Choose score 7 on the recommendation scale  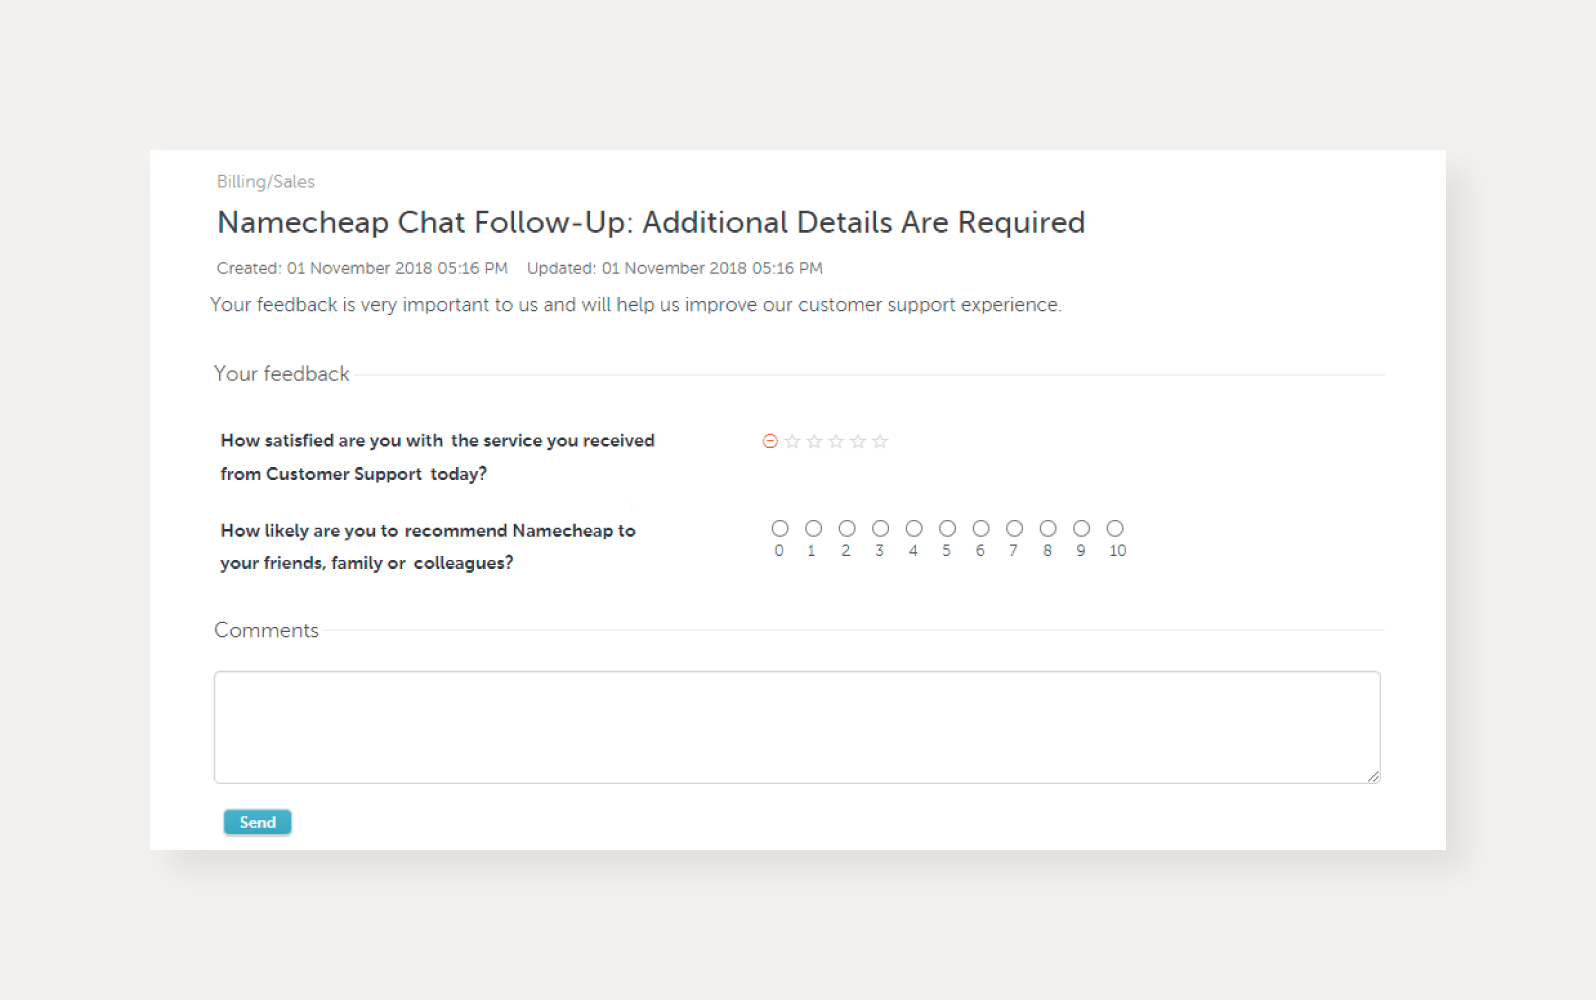[x=1013, y=528]
